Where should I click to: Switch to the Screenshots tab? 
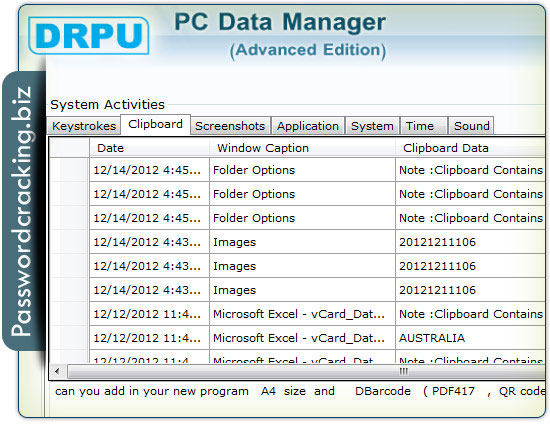pyautogui.click(x=230, y=126)
